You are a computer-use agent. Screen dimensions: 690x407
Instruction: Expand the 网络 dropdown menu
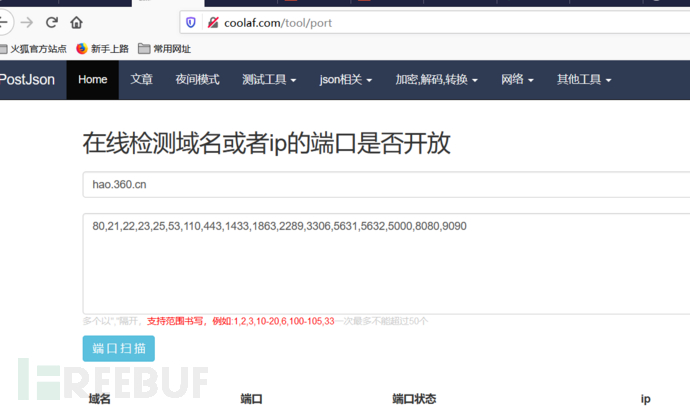[517, 80]
